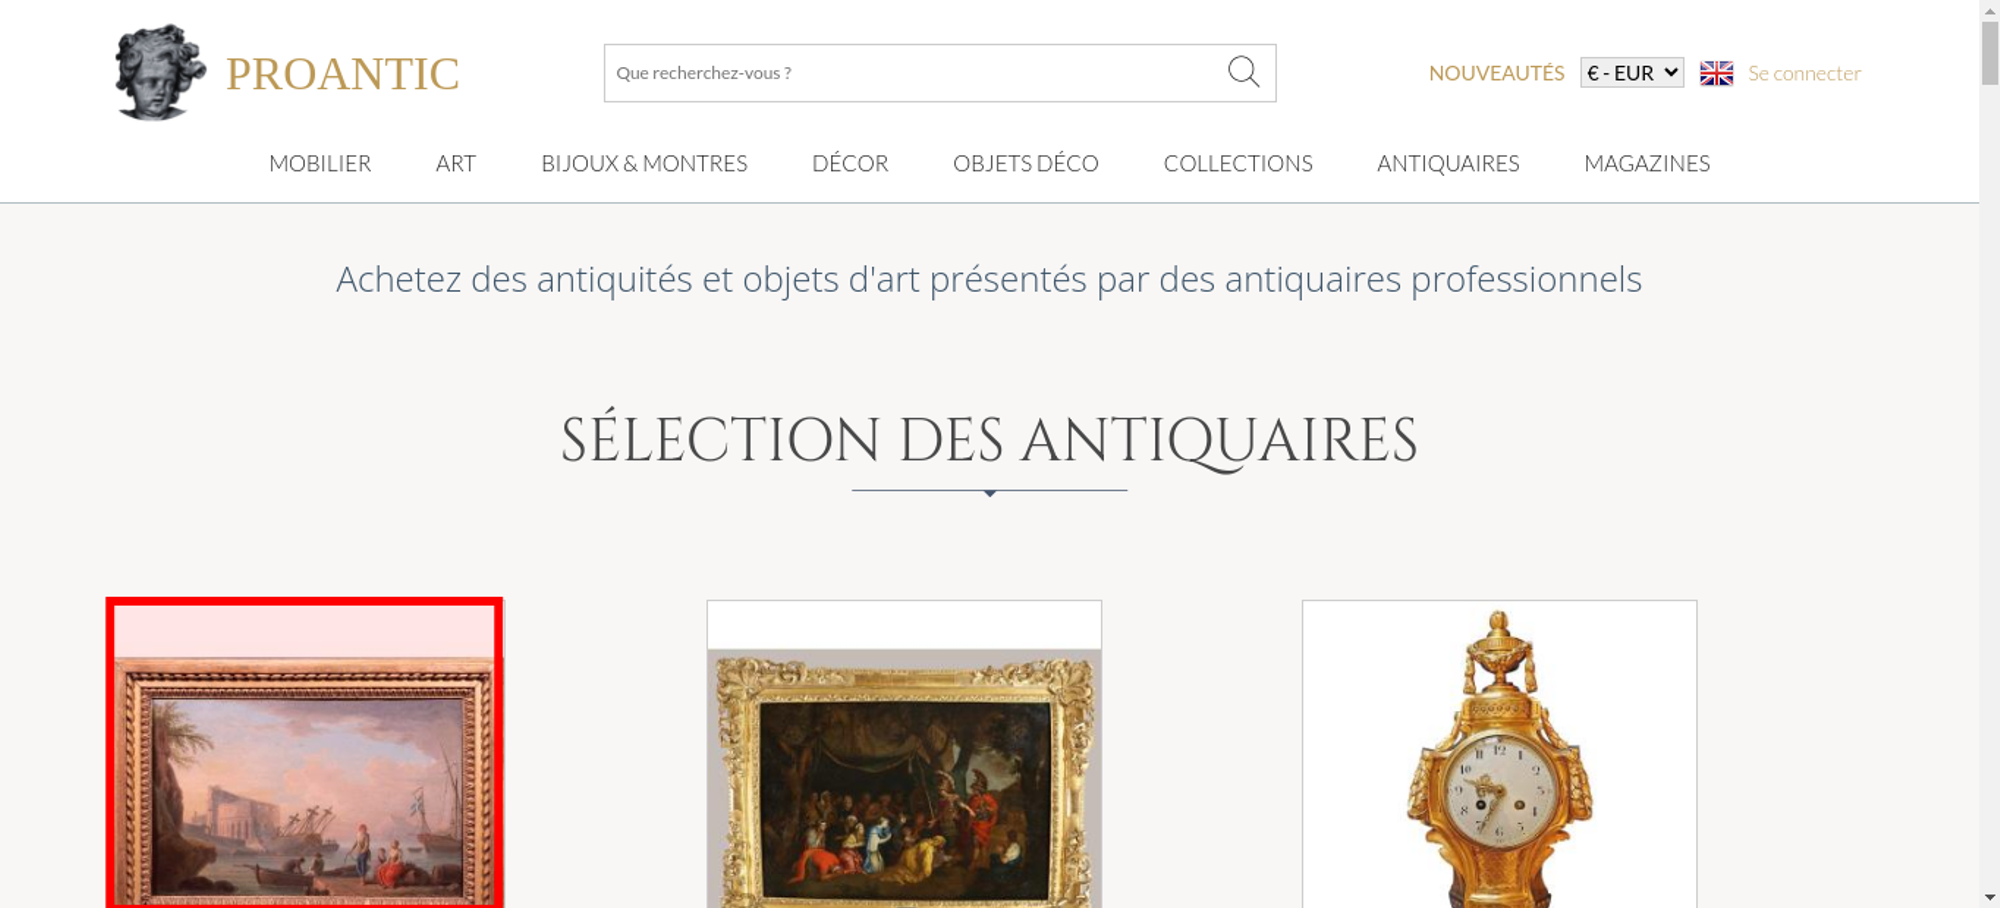Open the Mobilier menu
The width and height of the screenshot is (2000, 908).
pos(320,163)
